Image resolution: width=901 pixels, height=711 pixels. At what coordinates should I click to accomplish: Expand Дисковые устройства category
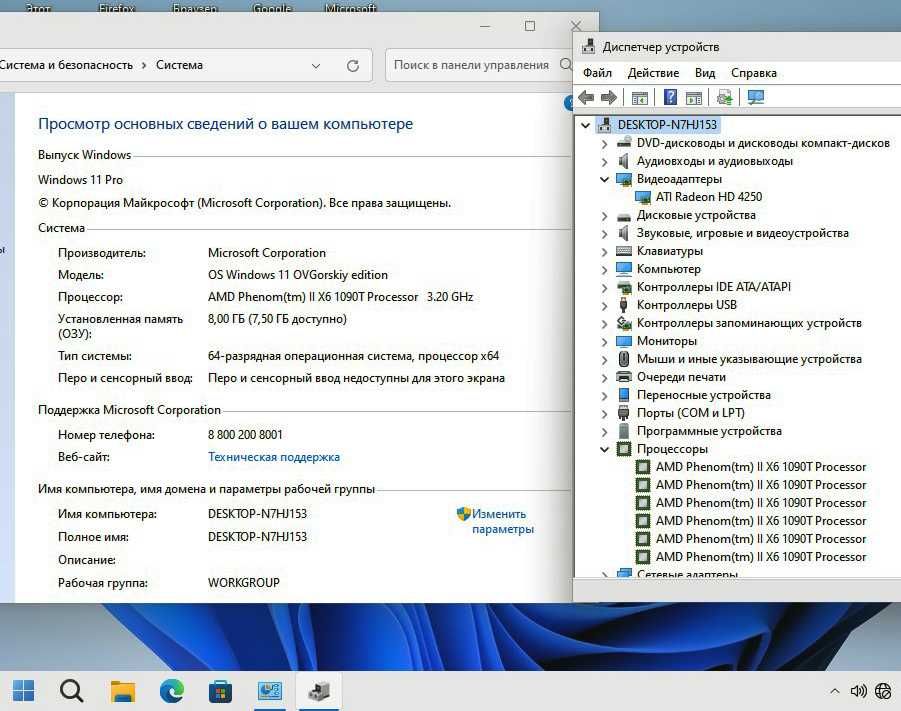pos(604,216)
